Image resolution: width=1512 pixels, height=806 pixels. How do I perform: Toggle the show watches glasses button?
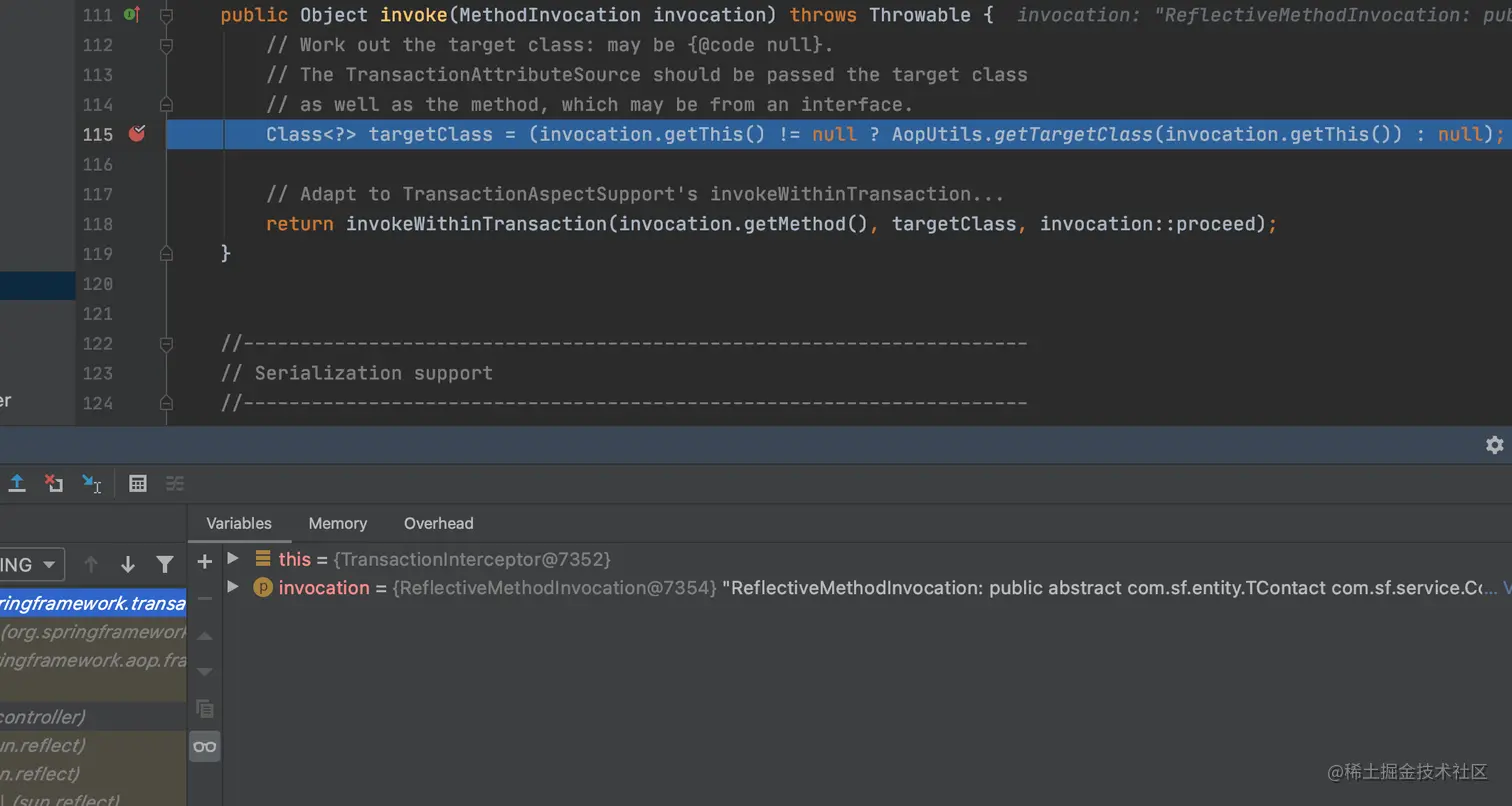(205, 746)
